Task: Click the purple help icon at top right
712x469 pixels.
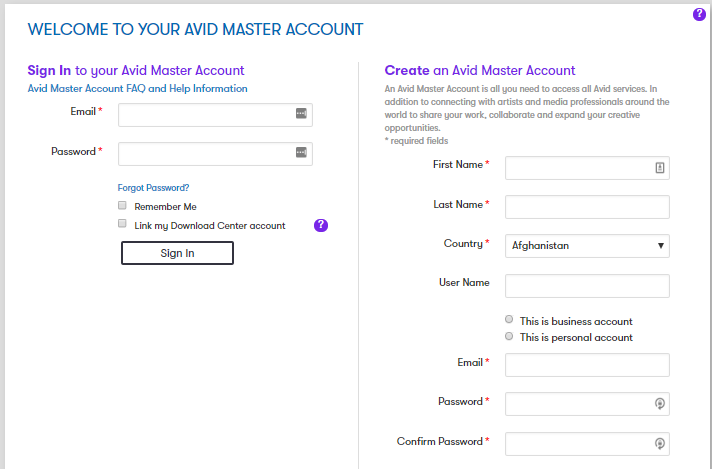Action: point(699,14)
